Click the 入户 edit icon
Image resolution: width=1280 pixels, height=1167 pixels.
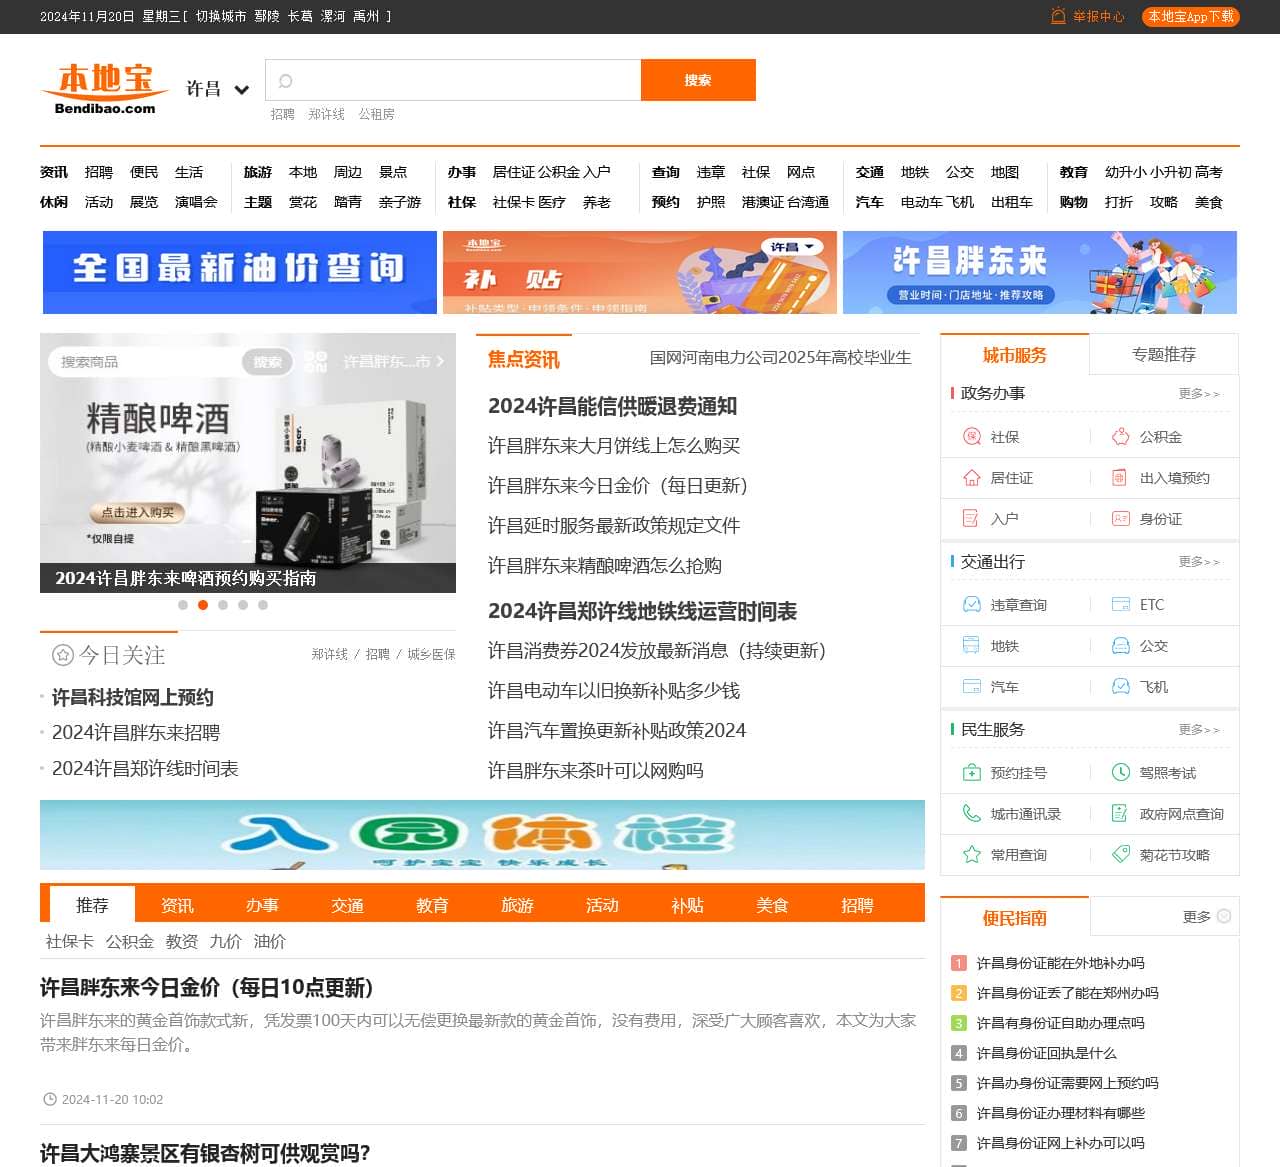(971, 519)
